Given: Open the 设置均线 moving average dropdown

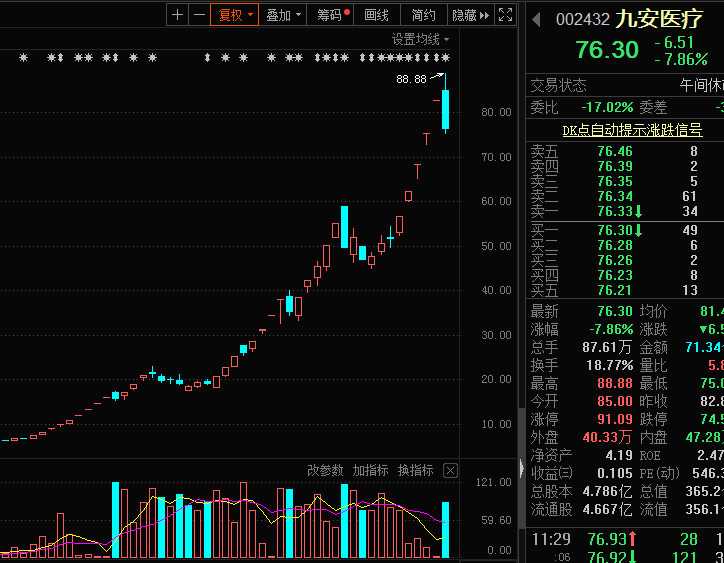Looking at the screenshot, I should click(420, 39).
